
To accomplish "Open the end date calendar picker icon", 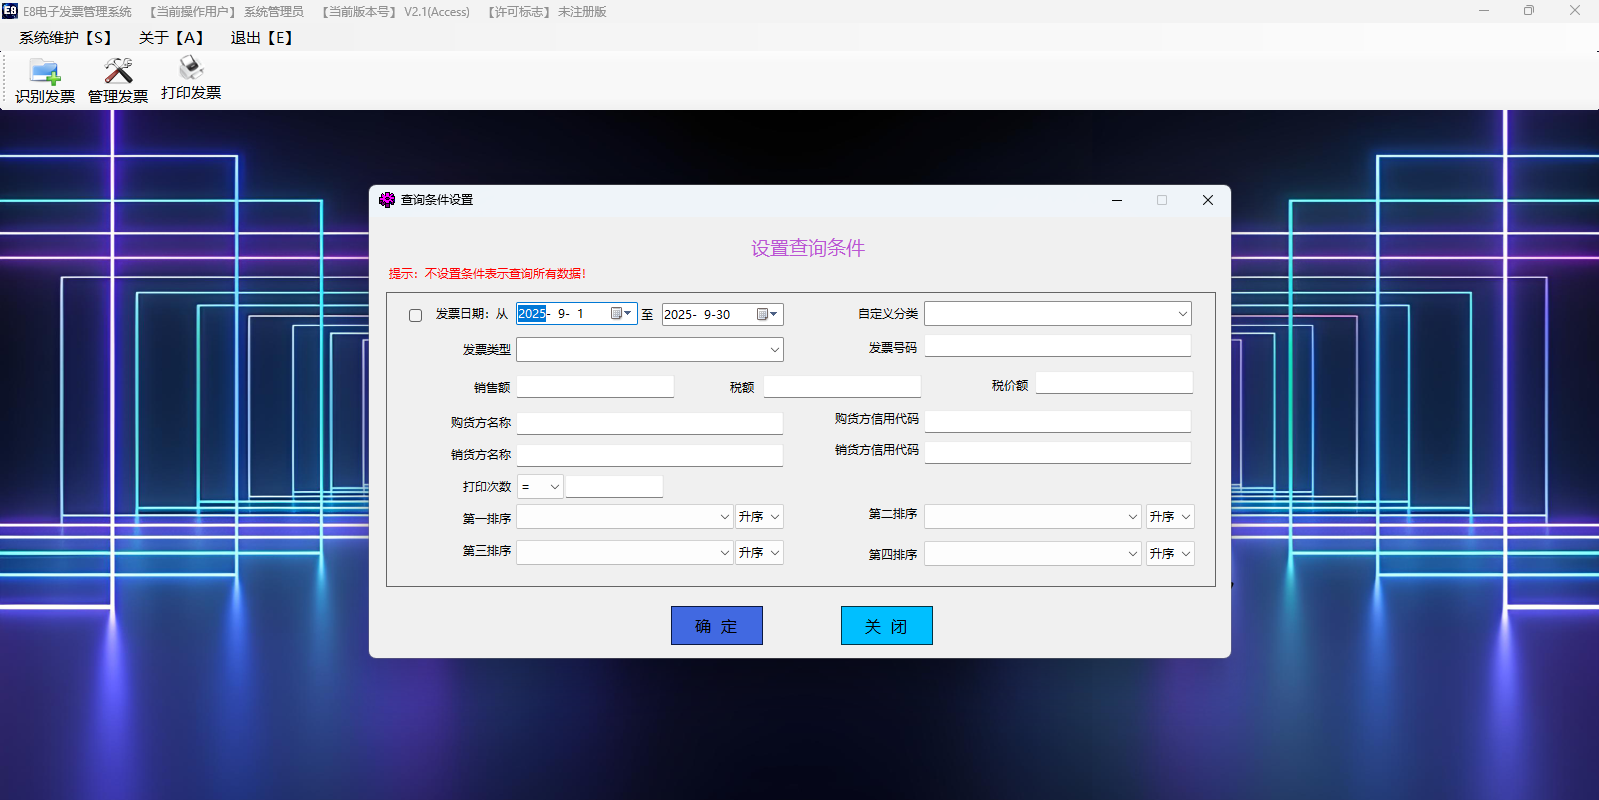I will (x=767, y=315).
